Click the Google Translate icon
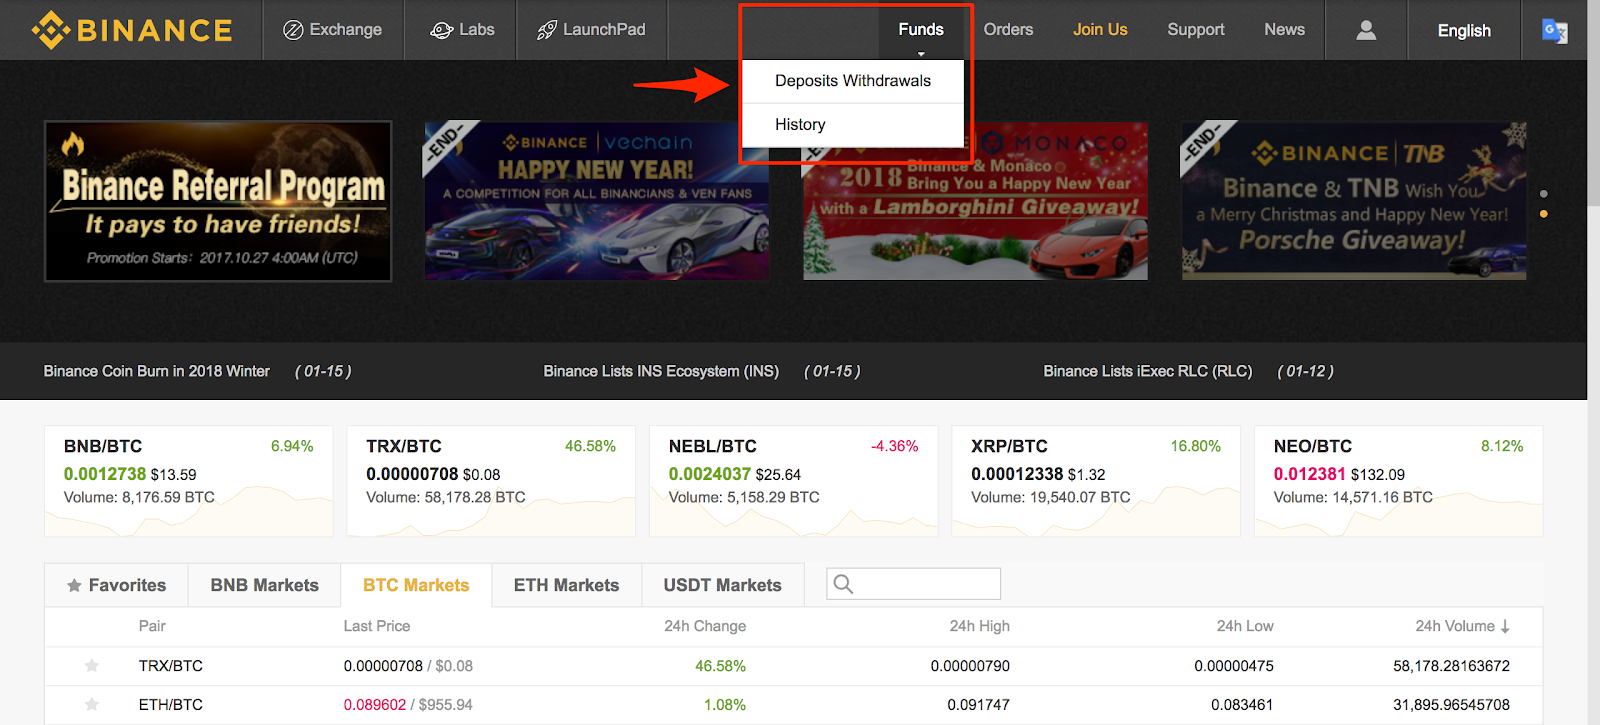The width and height of the screenshot is (1600, 725). (1555, 31)
